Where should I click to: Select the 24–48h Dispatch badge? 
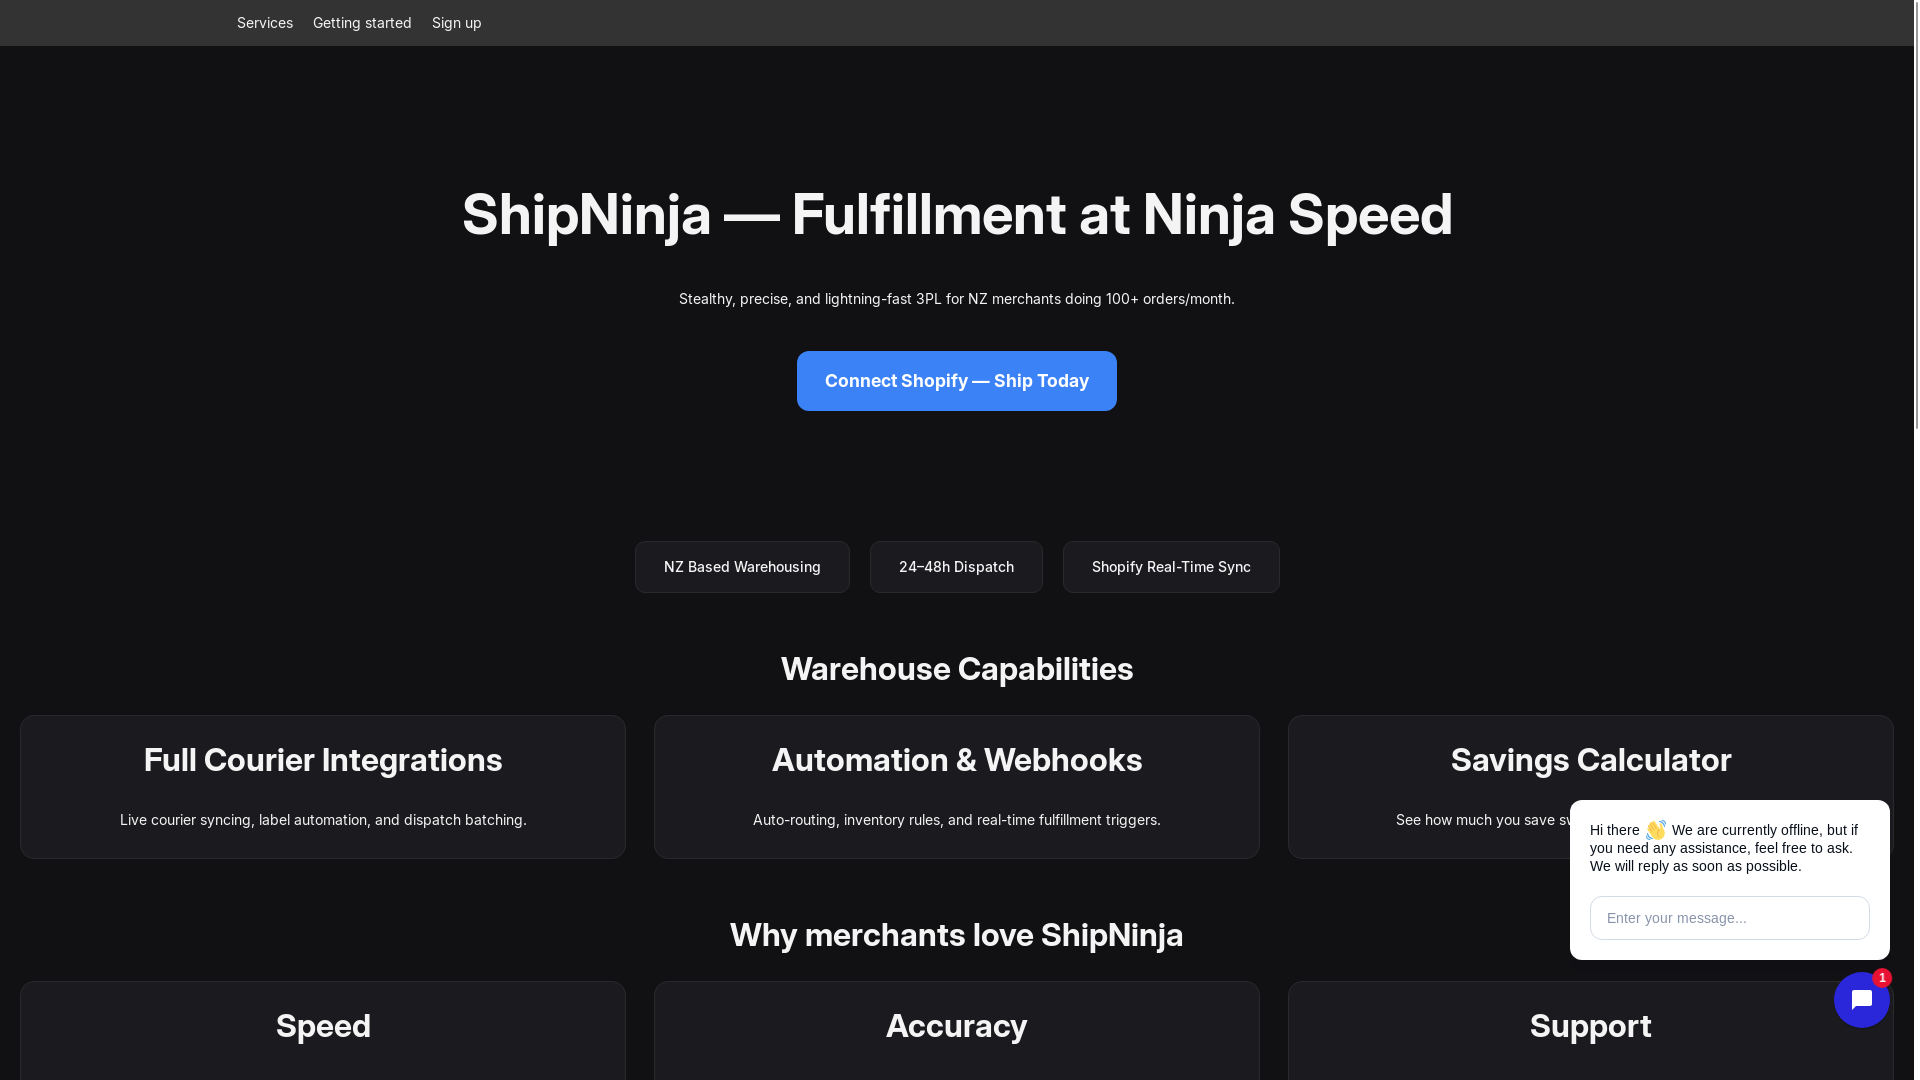pos(956,567)
